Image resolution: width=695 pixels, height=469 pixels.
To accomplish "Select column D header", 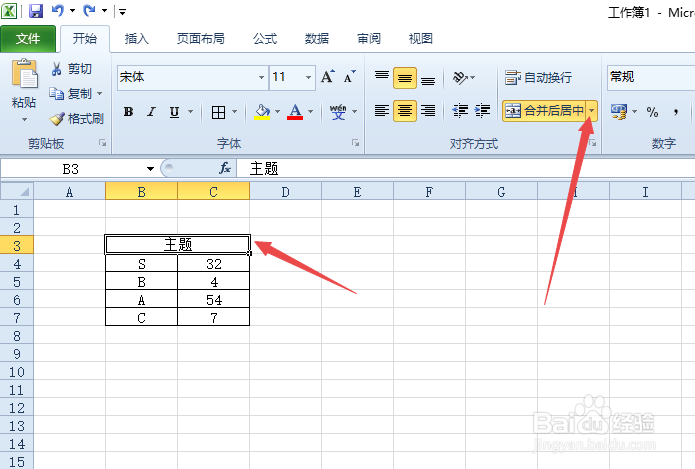I will (x=285, y=192).
